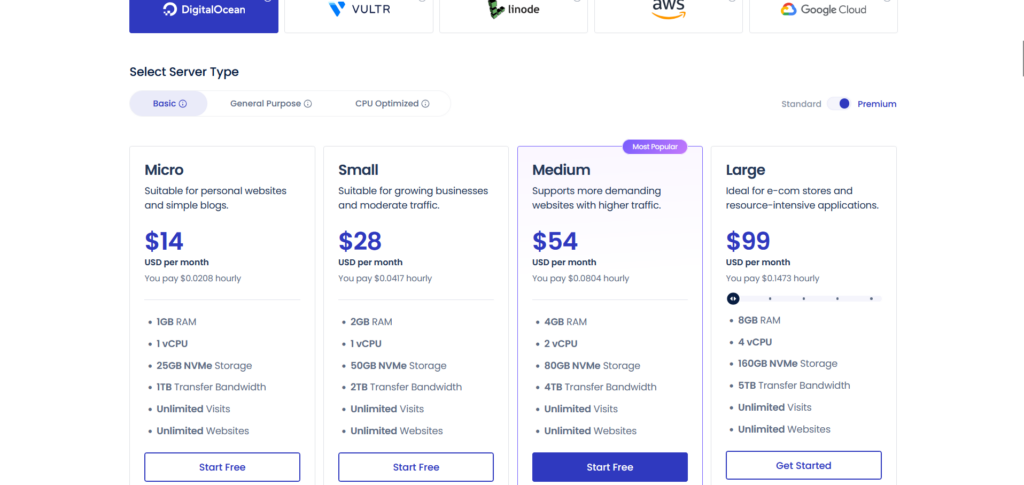1024x485 pixels.
Task: Pick the Linode provider logo
Action: pos(514,12)
